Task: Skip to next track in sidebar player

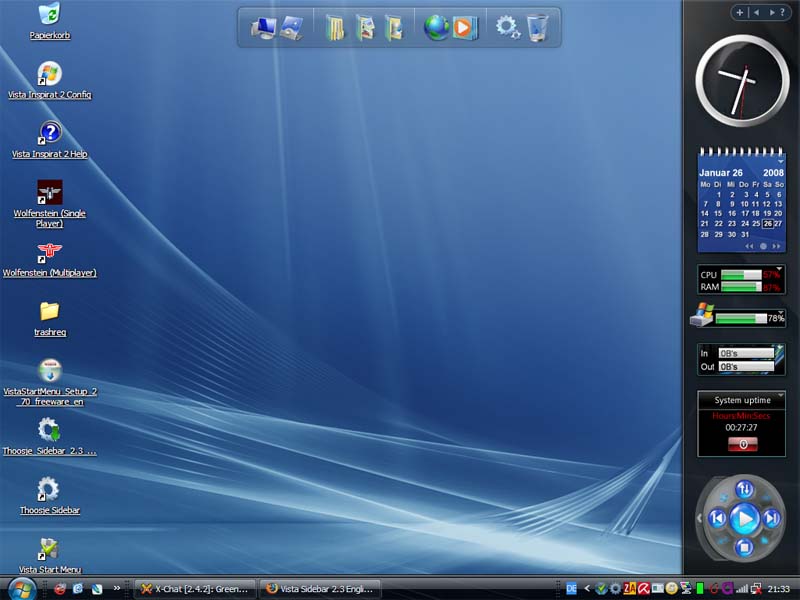Action: 771,518
